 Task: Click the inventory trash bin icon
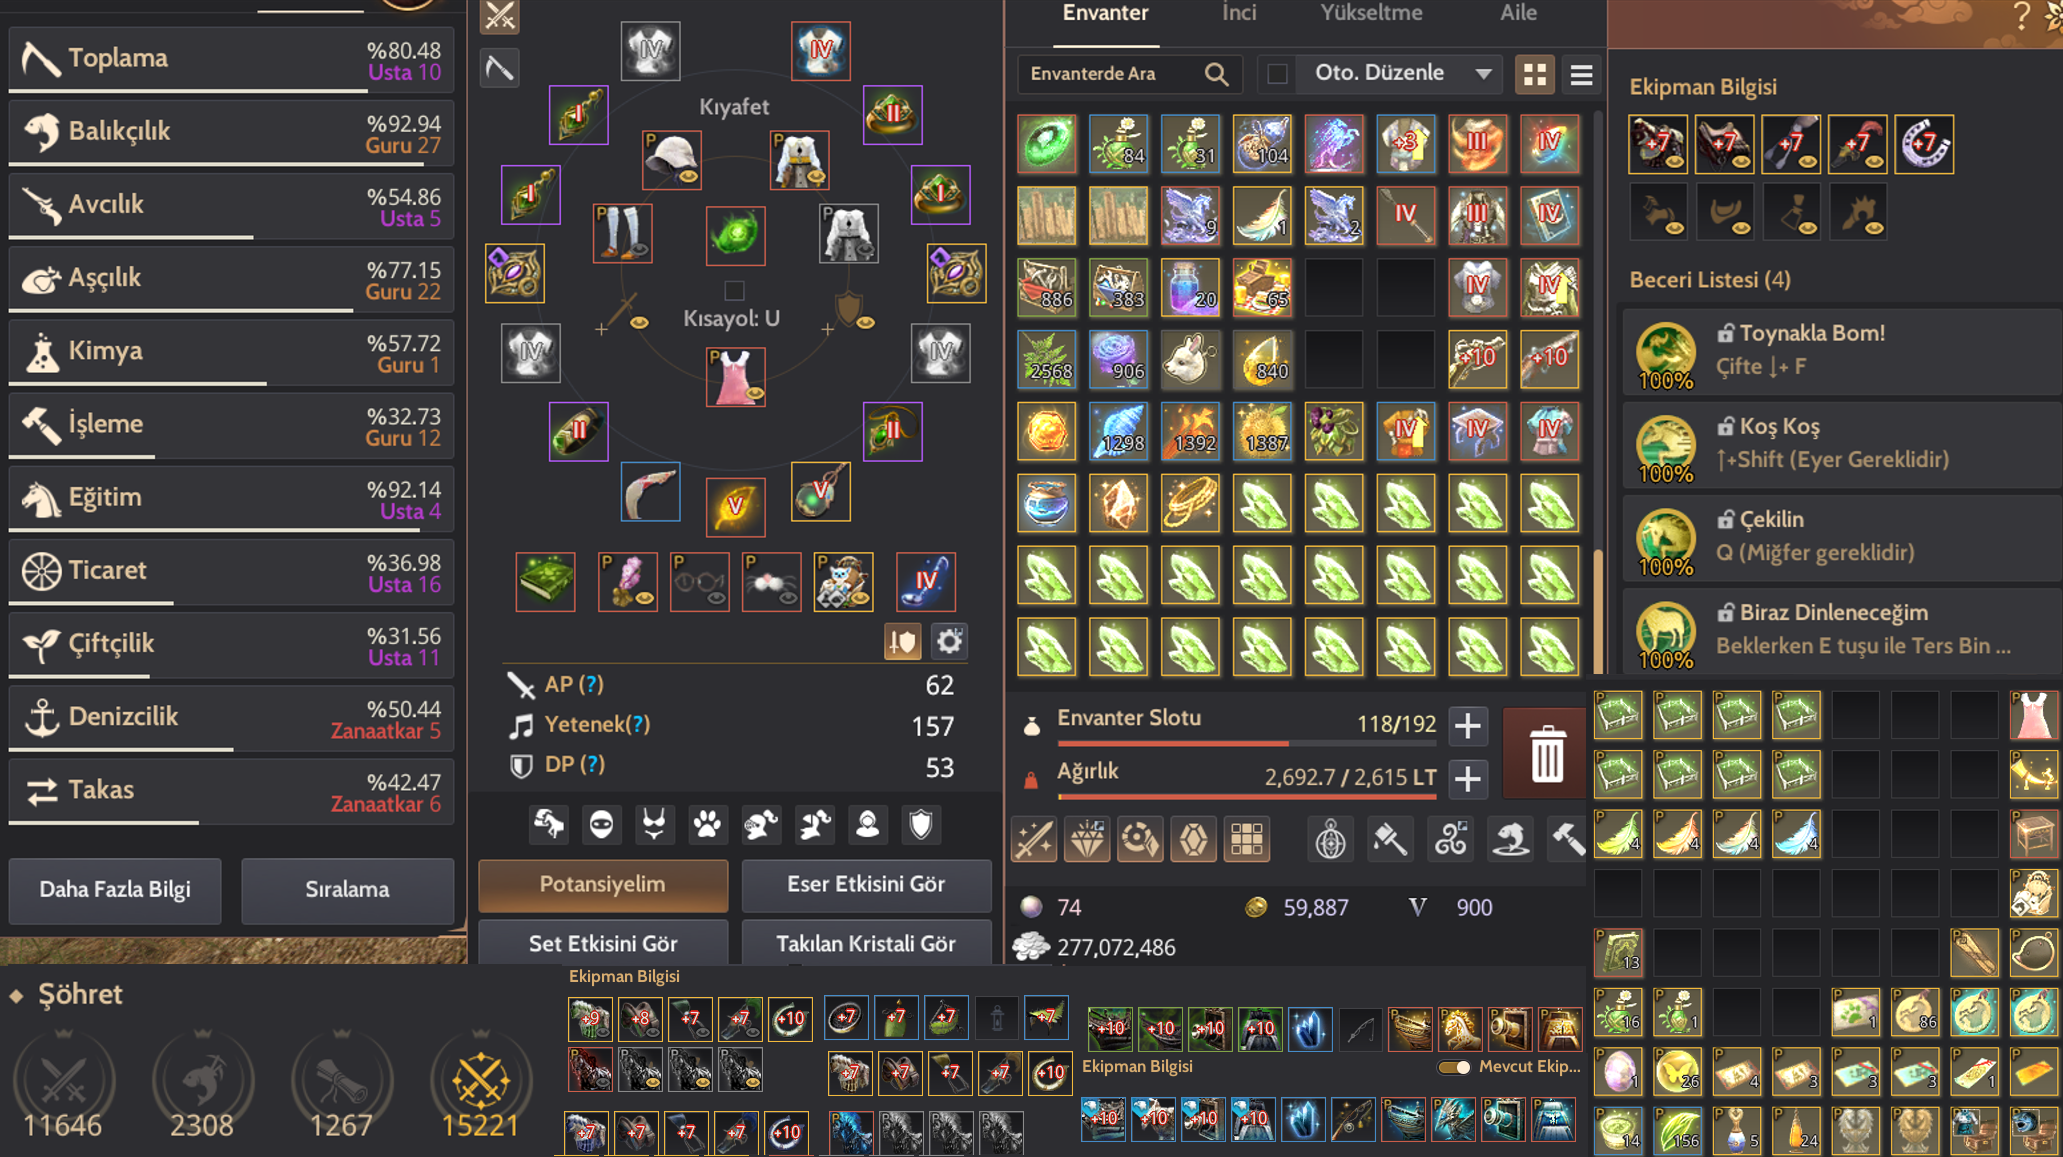point(1546,754)
